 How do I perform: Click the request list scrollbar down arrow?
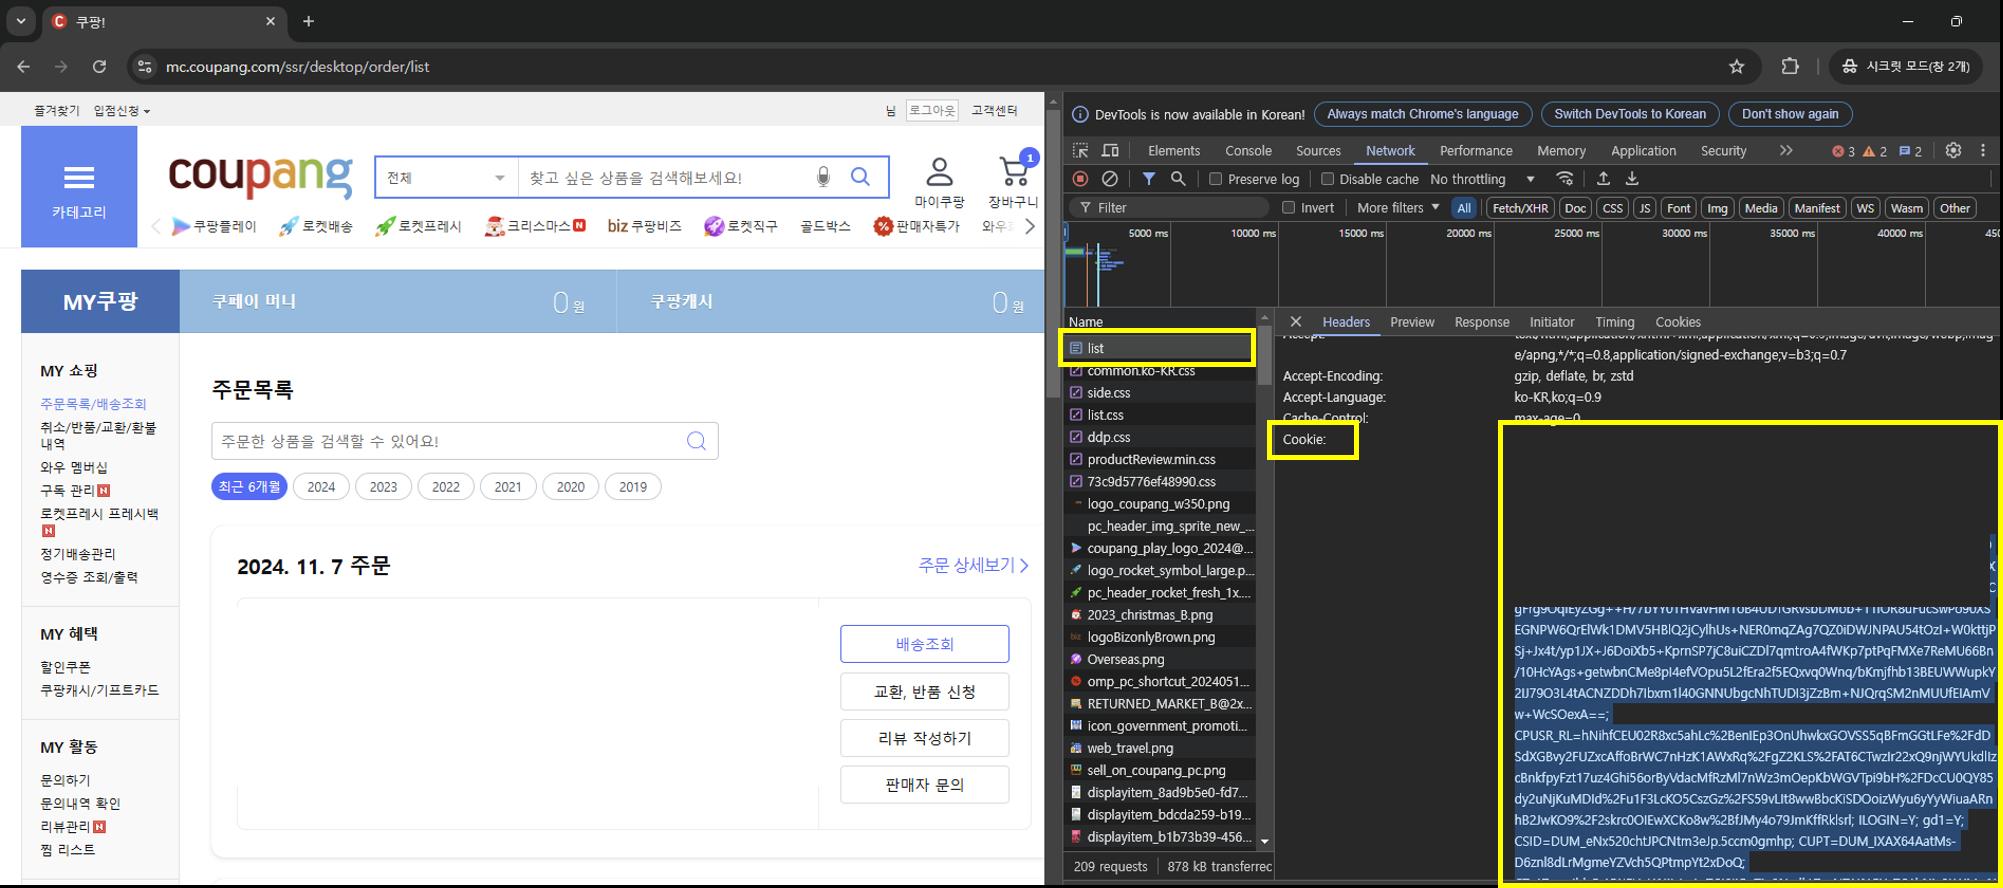[1264, 841]
